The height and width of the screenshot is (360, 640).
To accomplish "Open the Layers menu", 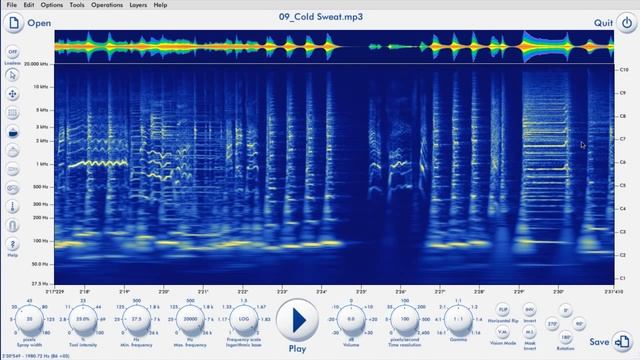I will pos(138,5).
